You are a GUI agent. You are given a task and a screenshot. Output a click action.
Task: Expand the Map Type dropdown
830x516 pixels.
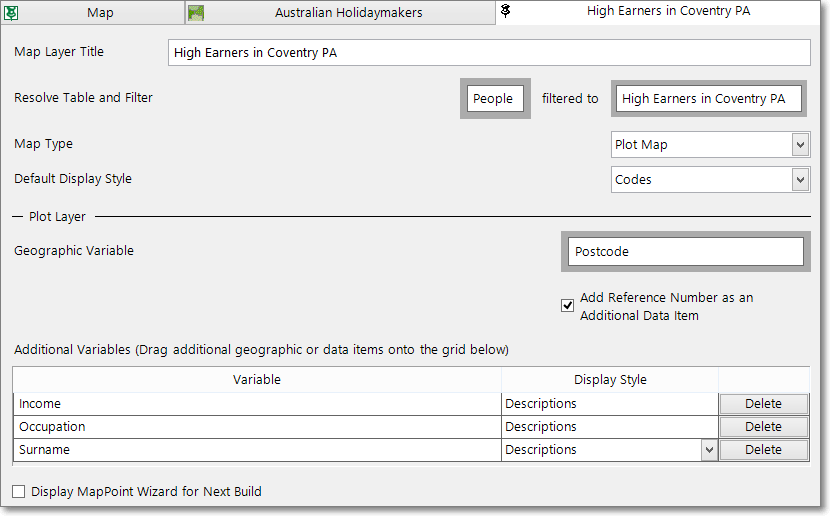(800, 144)
